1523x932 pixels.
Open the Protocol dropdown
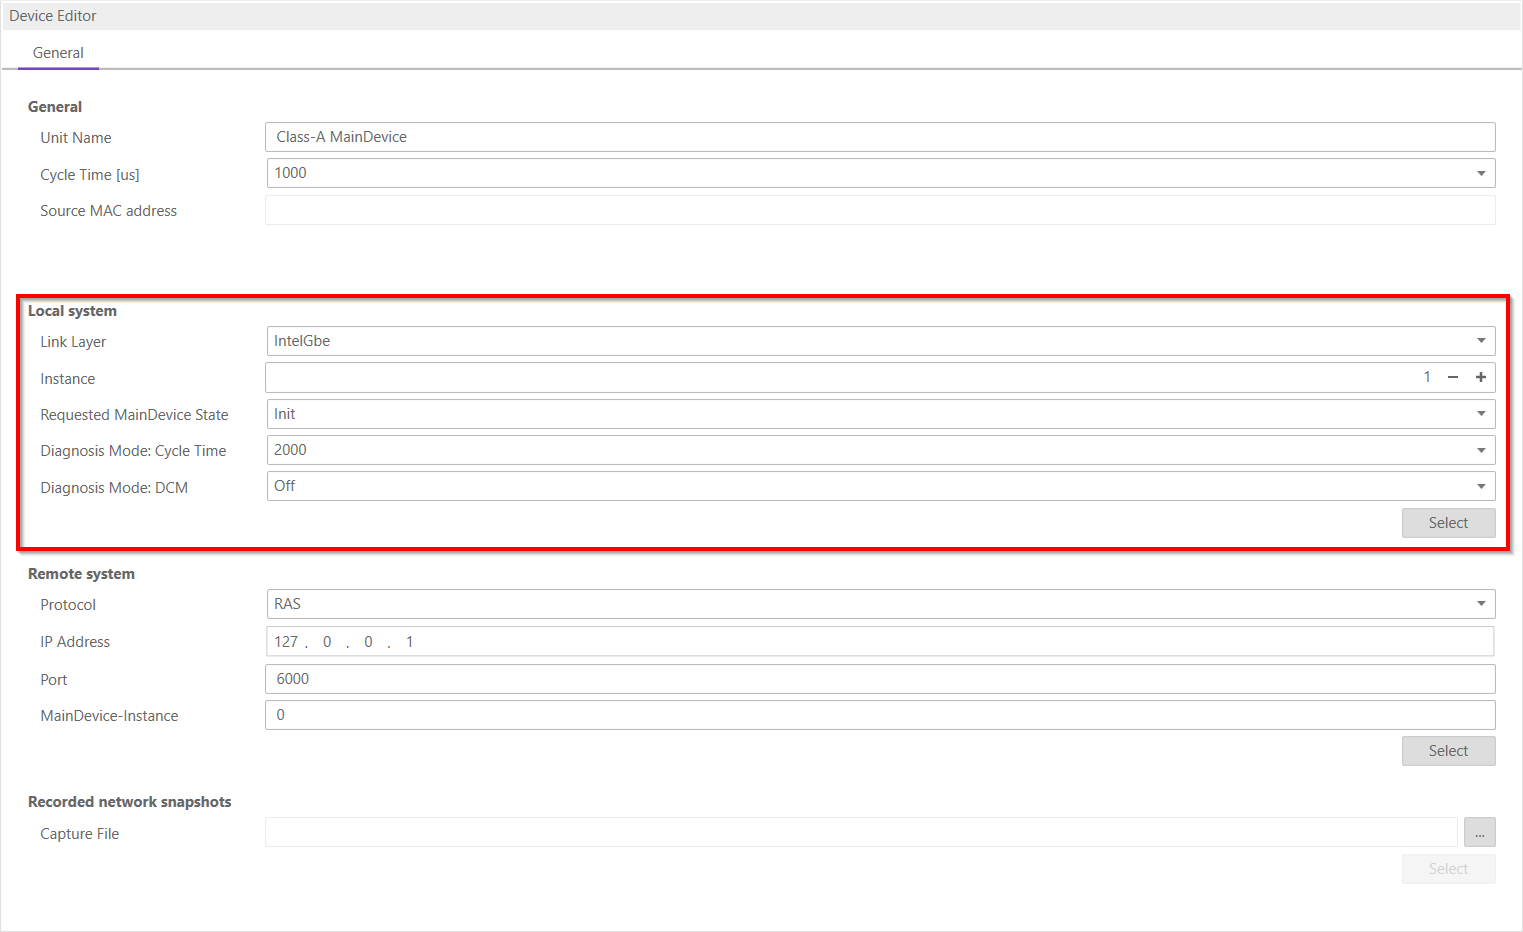(x=1480, y=604)
